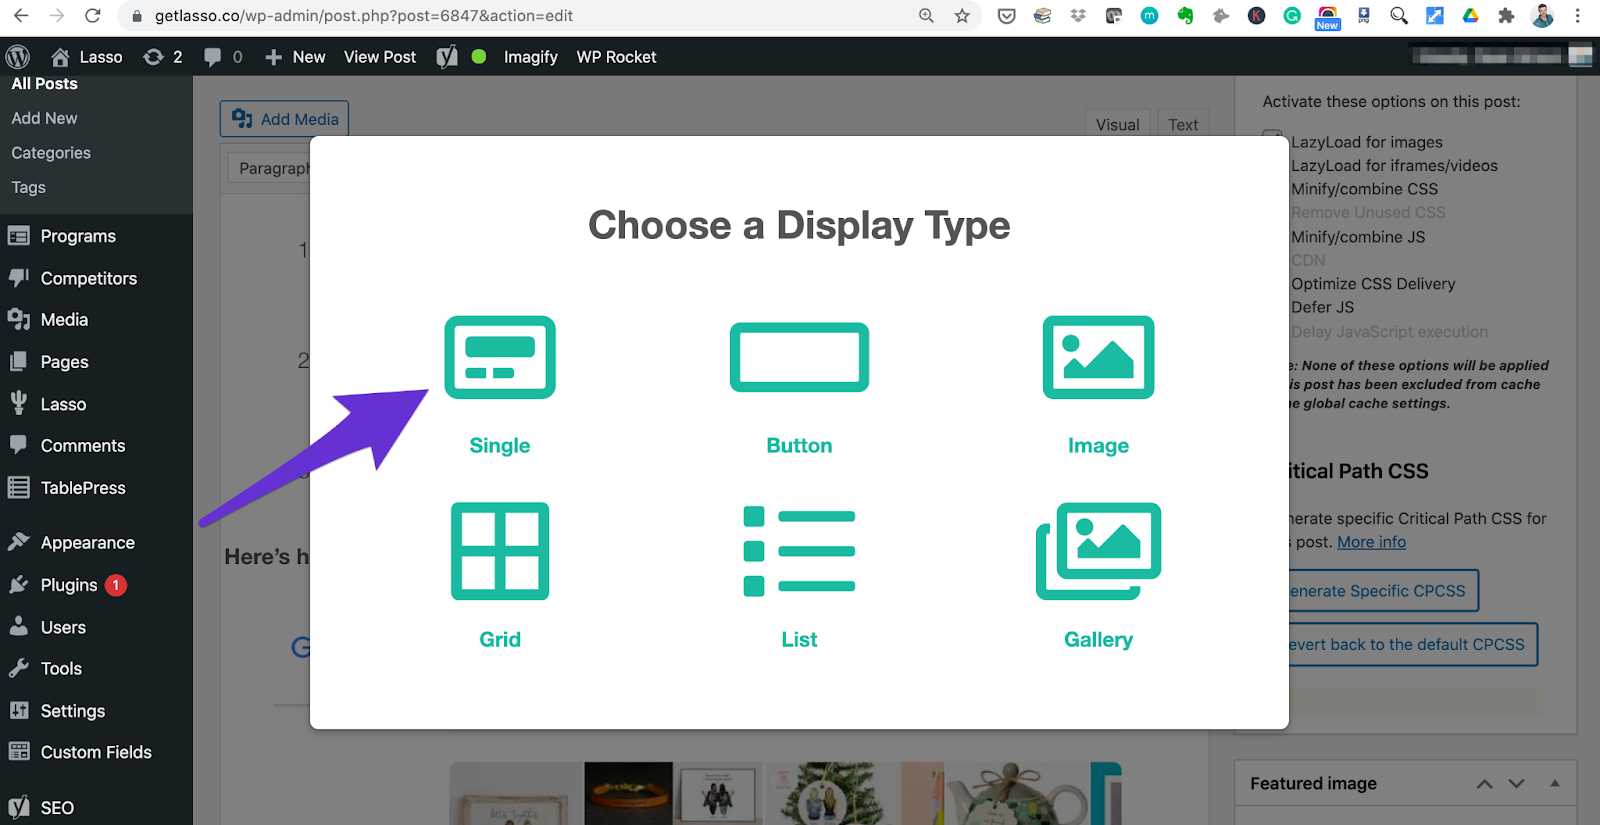The width and height of the screenshot is (1600, 825).
Task: Open the updates icon showing 2
Action: [163, 57]
